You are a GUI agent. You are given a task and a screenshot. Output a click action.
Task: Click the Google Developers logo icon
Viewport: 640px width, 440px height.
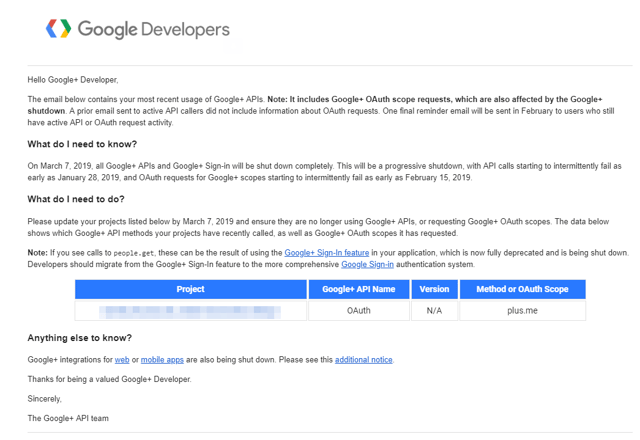pyautogui.click(x=58, y=29)
